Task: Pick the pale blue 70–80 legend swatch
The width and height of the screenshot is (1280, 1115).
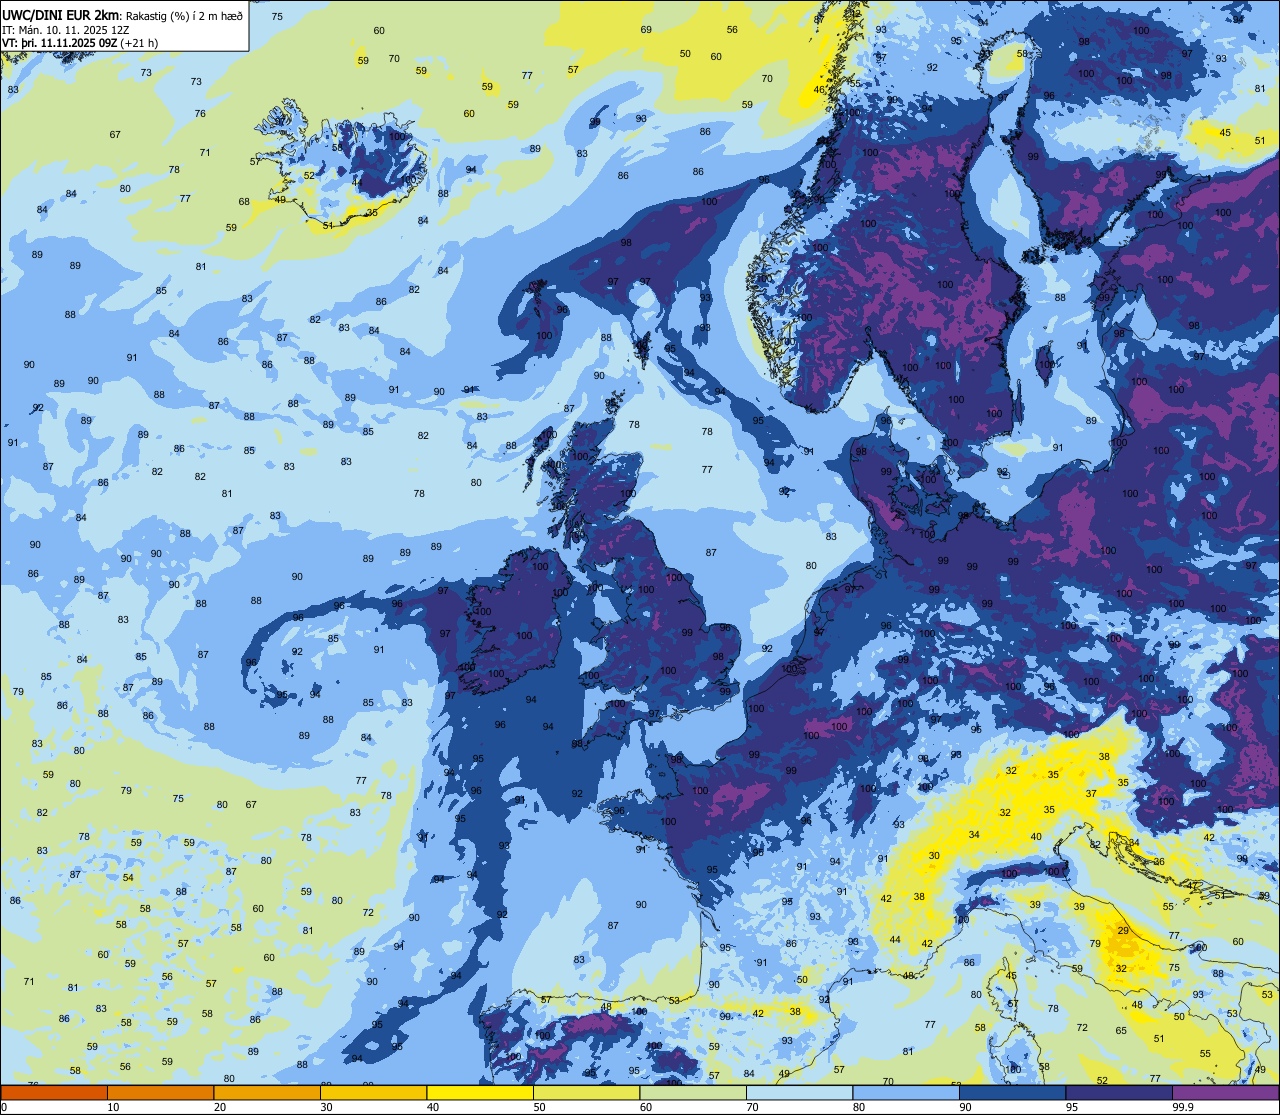Action: point(799,1092)
